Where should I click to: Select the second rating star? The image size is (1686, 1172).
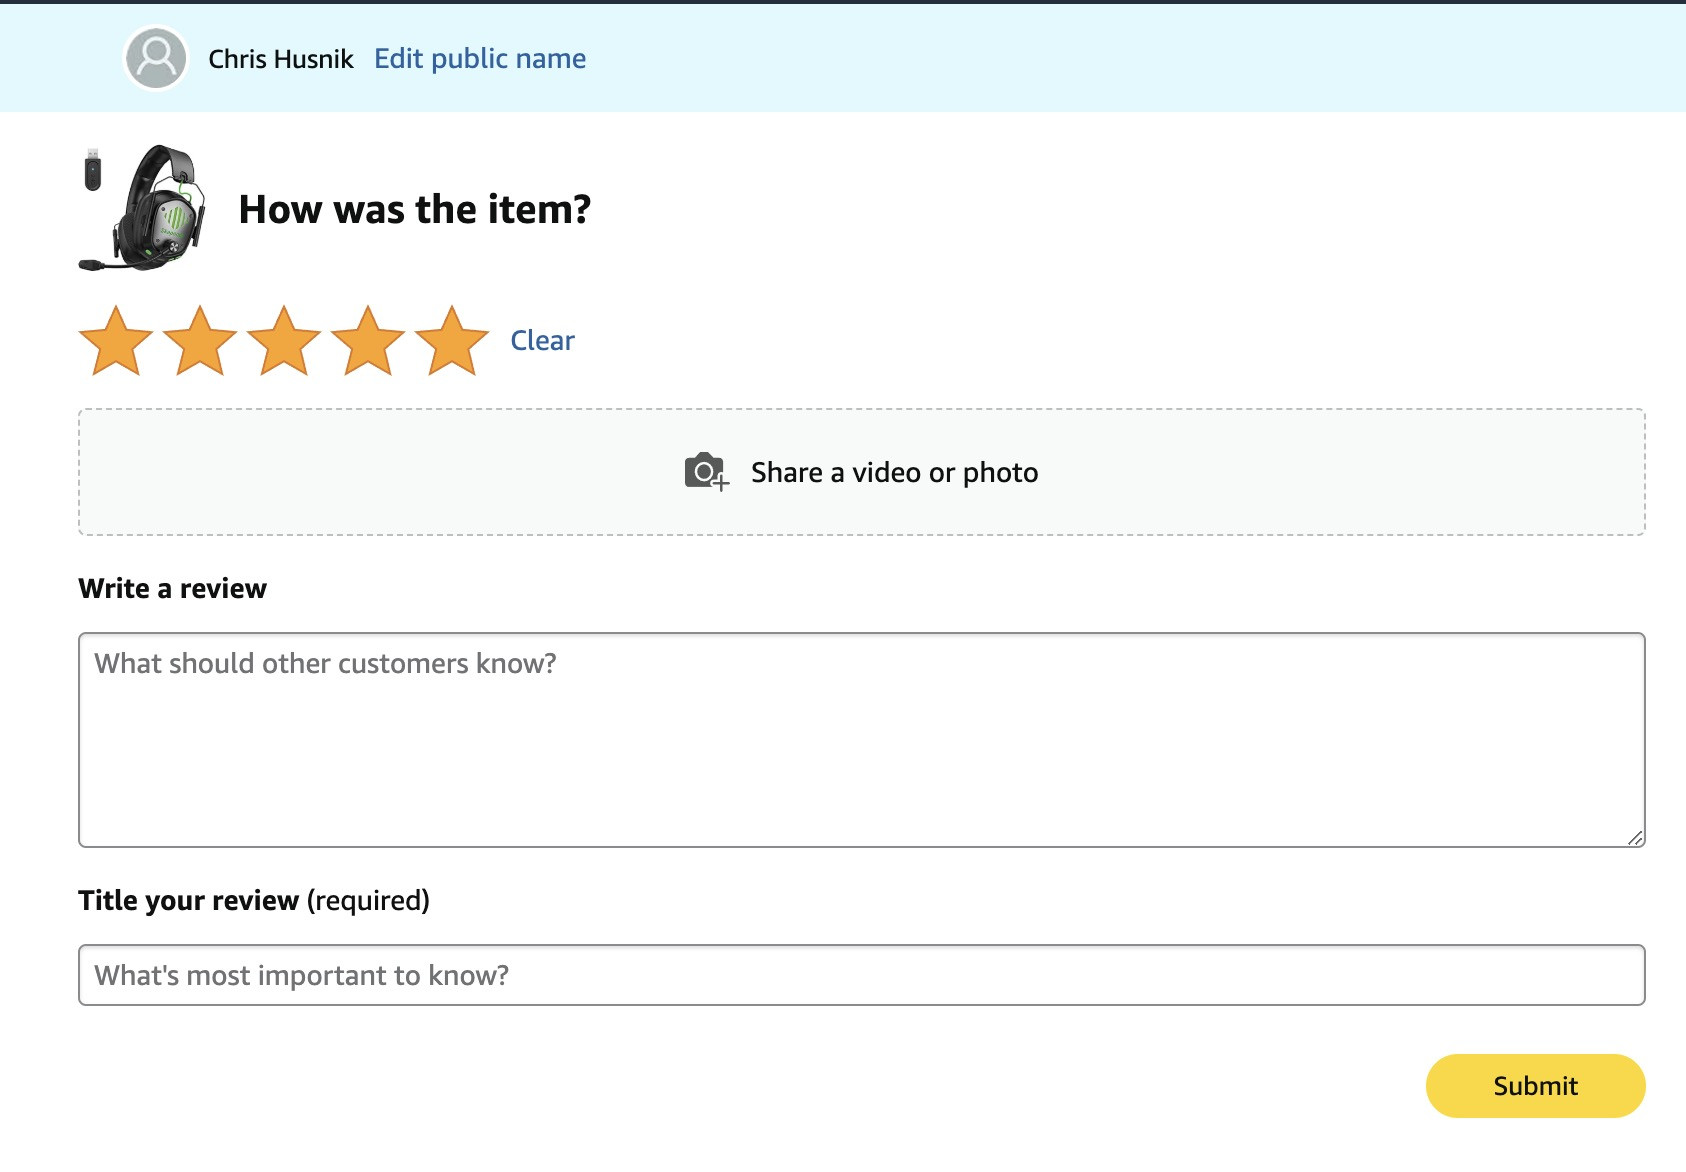[x=200, y=341]
